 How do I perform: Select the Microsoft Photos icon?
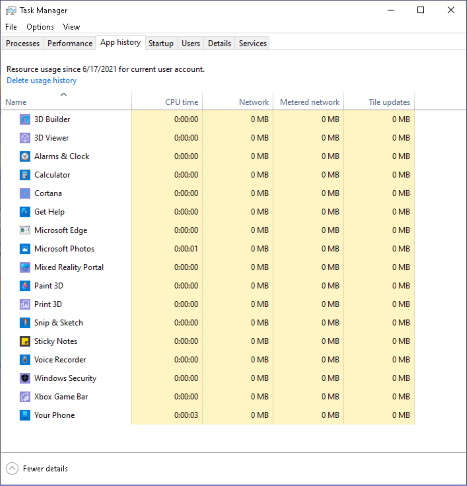(x=25, y=249)
